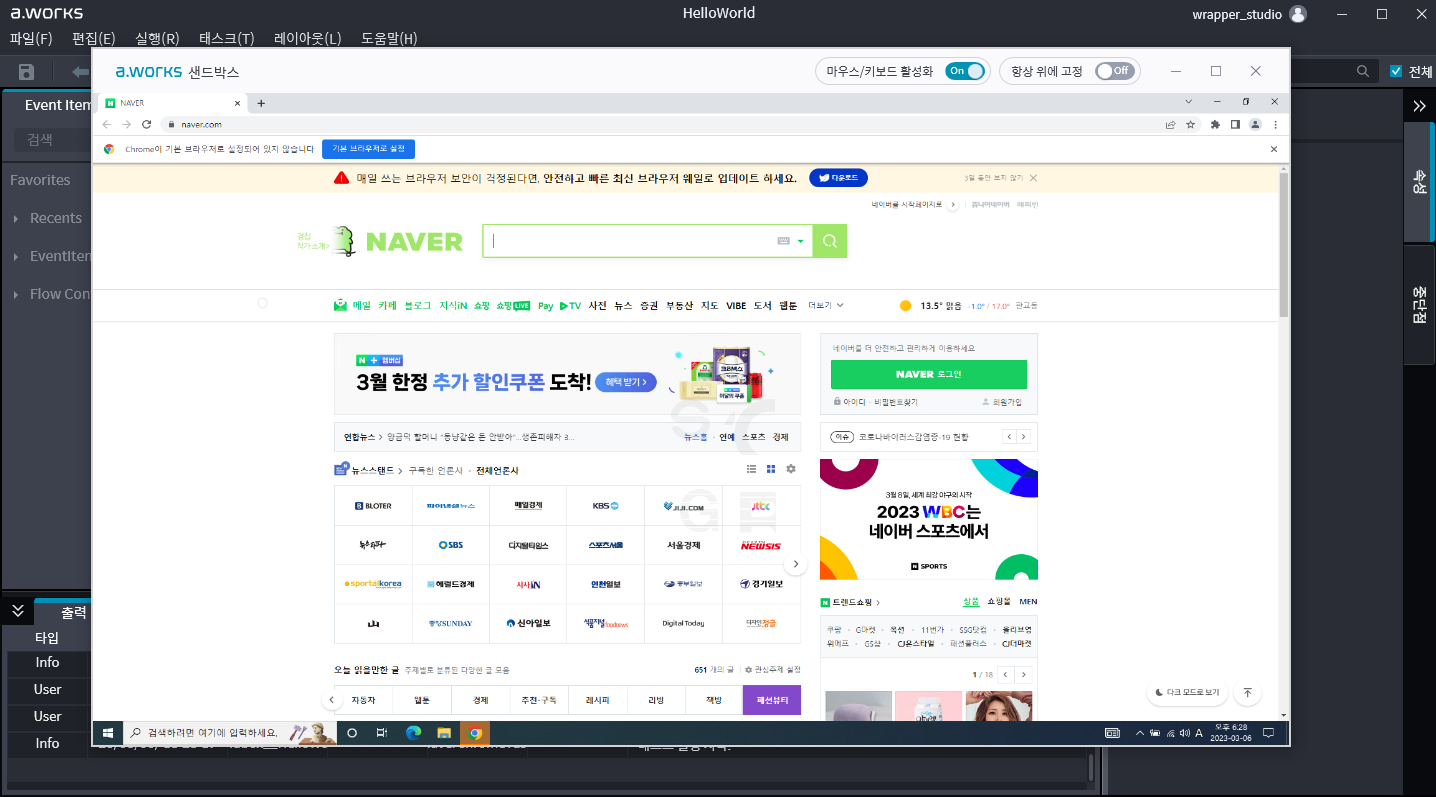Open Chrome tab search chevron
The height and width of the screenshot is (797, 1436).
(x=1189, y=102)
